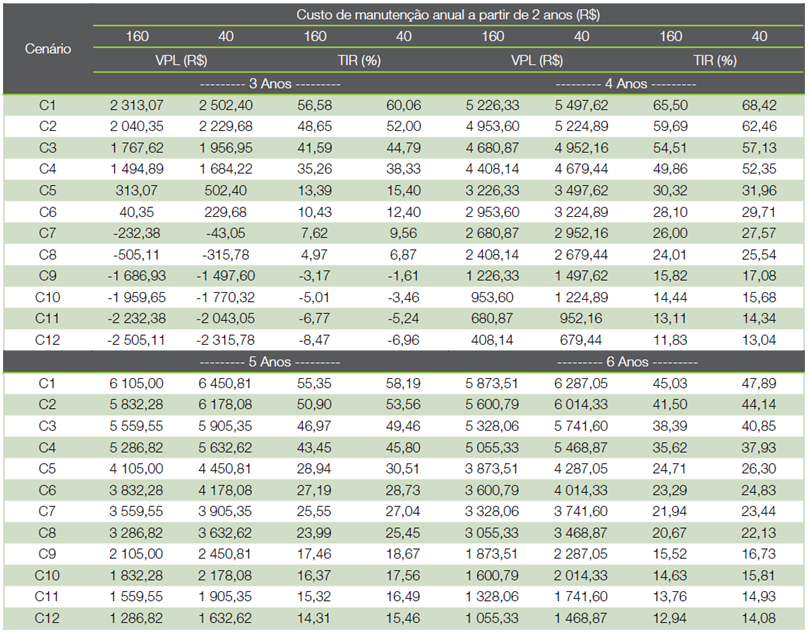This screenshot has height=633, width=808.
Task: Click the negative value -232,38
Action: point(137,233)
